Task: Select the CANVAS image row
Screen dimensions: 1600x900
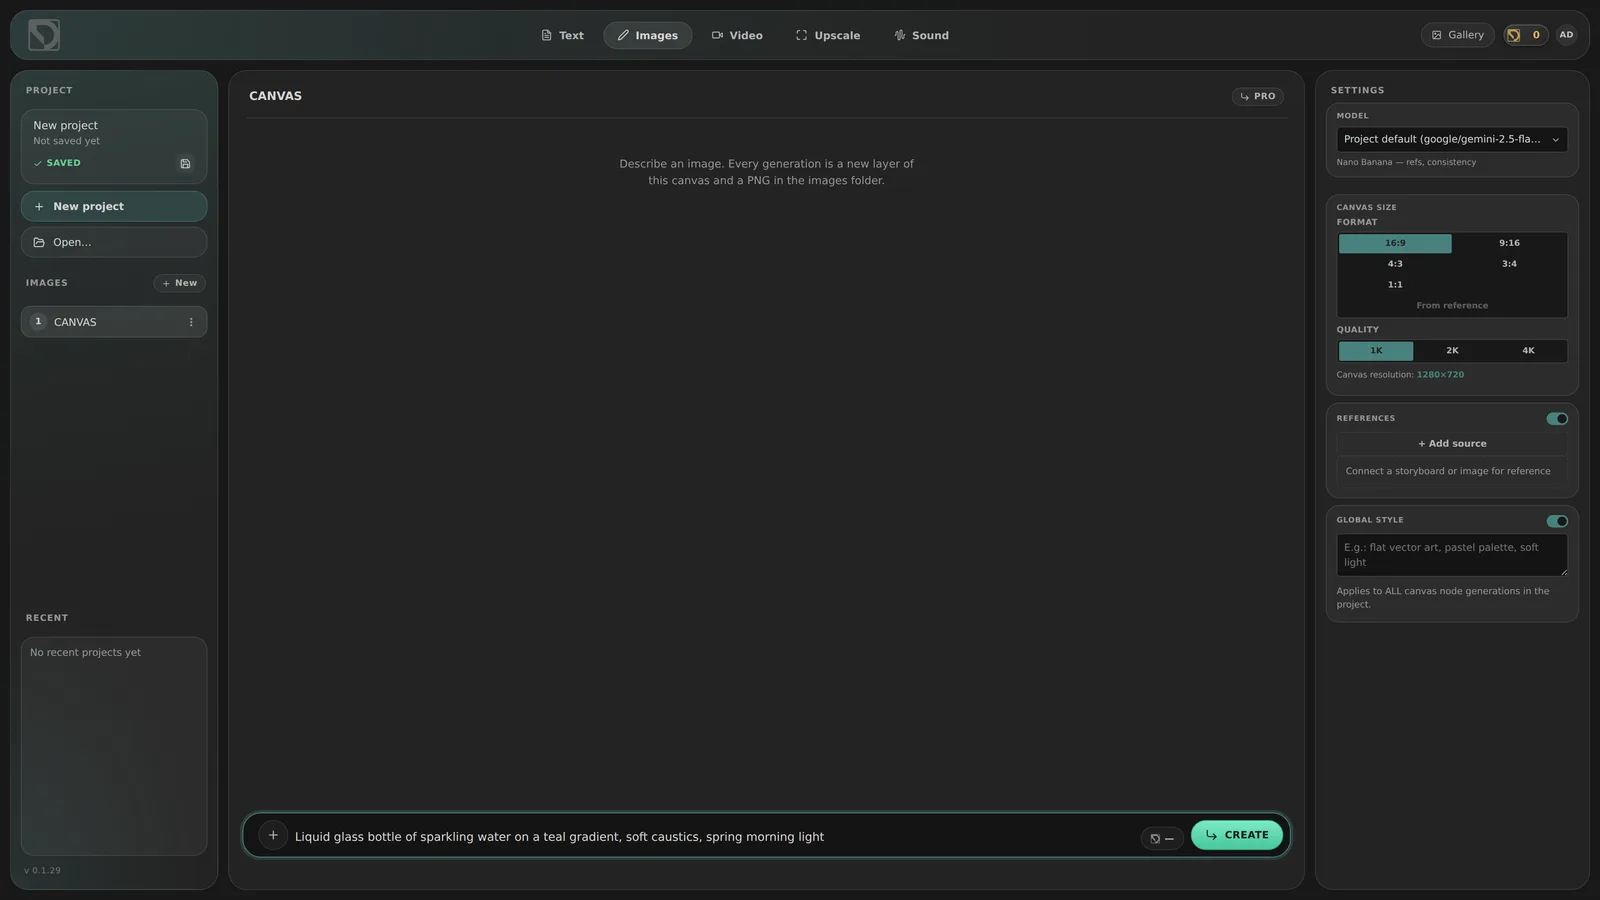Action: (x=114, y=322)
